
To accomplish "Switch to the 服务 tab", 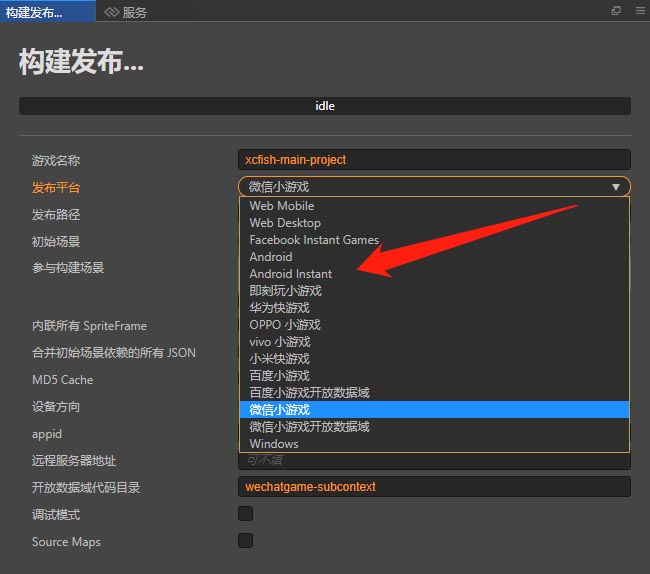I will point(134,12).
